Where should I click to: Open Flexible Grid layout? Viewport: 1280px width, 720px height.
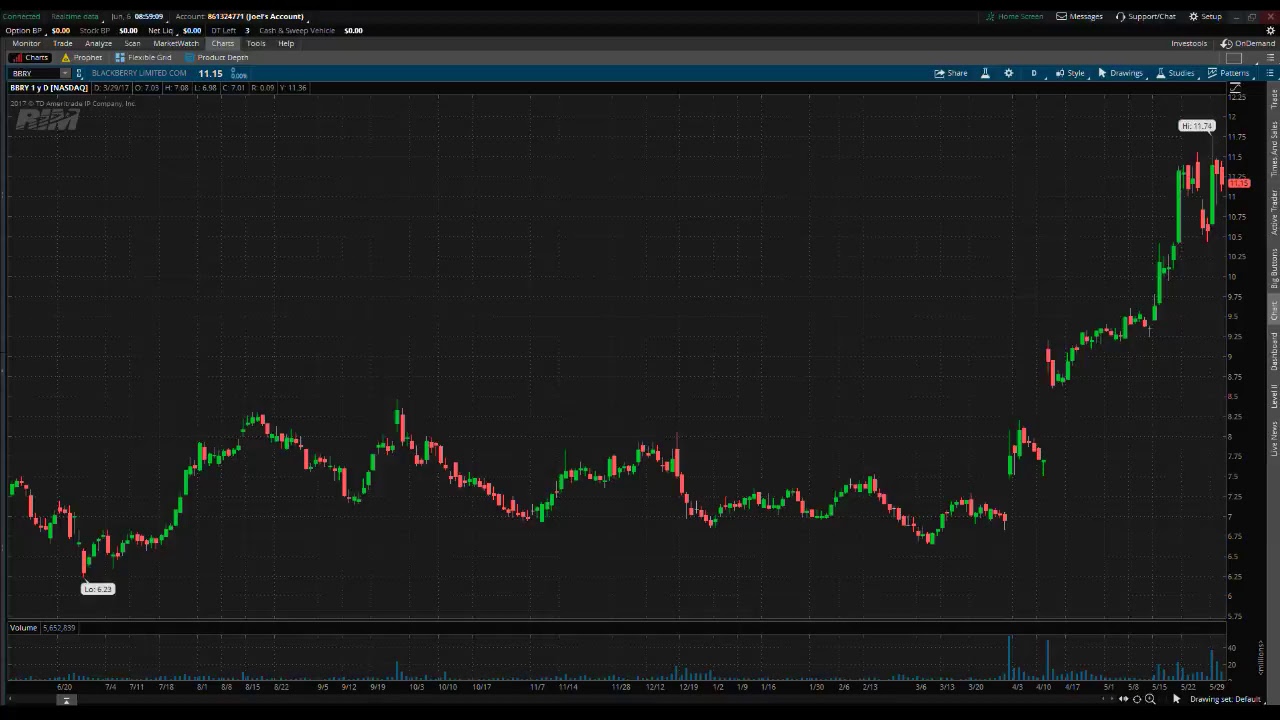(144, 57)
